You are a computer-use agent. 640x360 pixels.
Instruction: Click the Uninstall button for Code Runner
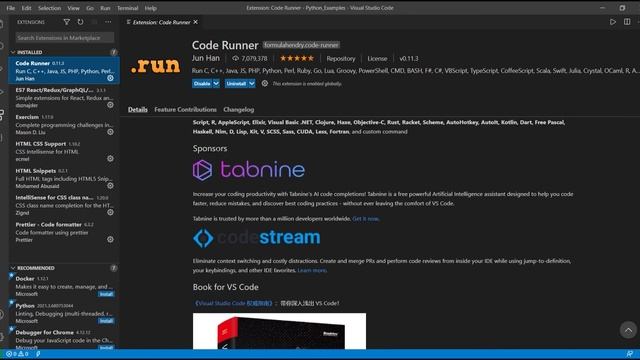(236, 84)
